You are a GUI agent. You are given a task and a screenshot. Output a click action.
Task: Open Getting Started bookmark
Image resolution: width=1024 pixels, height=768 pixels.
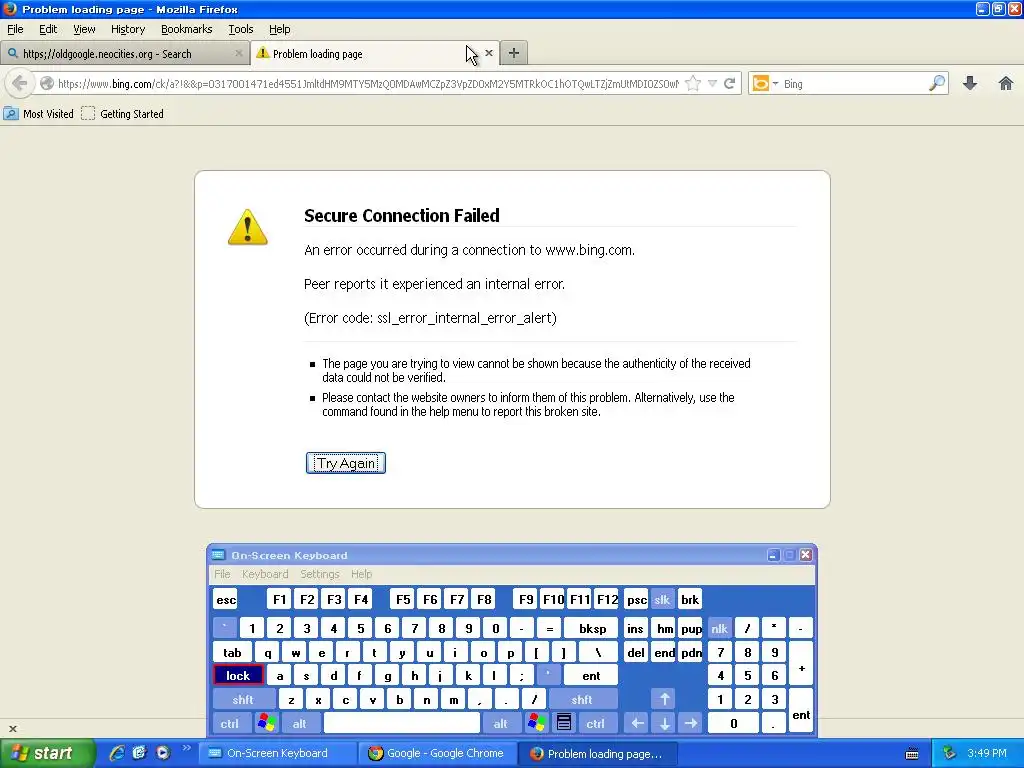tap(122, 114)
